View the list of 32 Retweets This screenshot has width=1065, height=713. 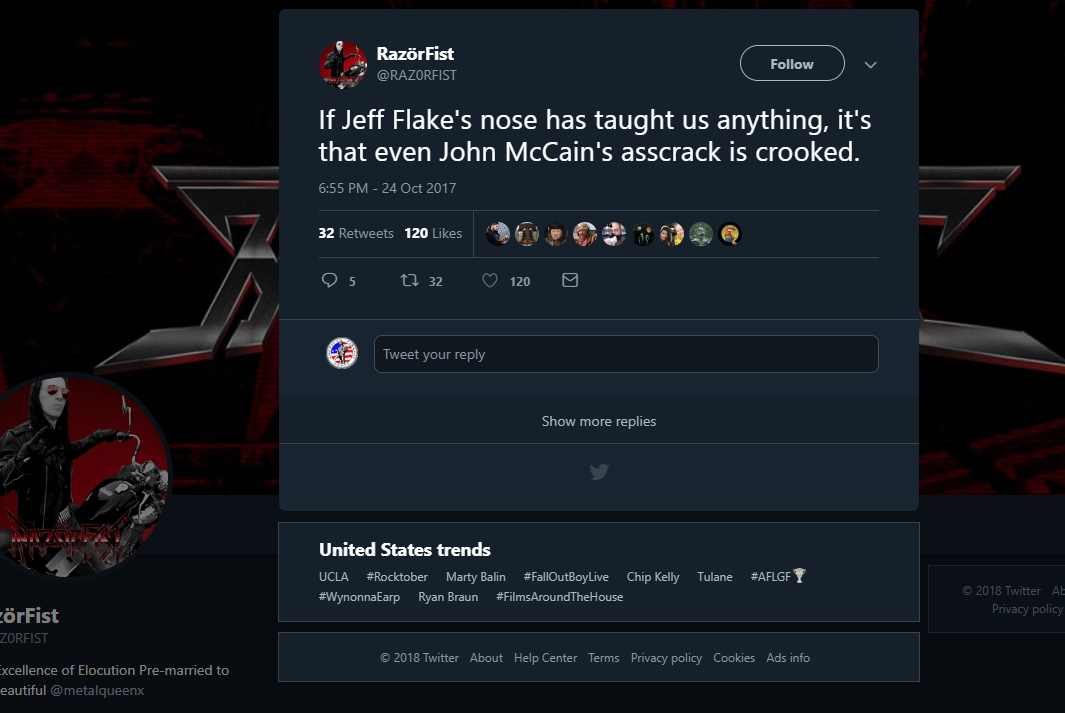356,233
